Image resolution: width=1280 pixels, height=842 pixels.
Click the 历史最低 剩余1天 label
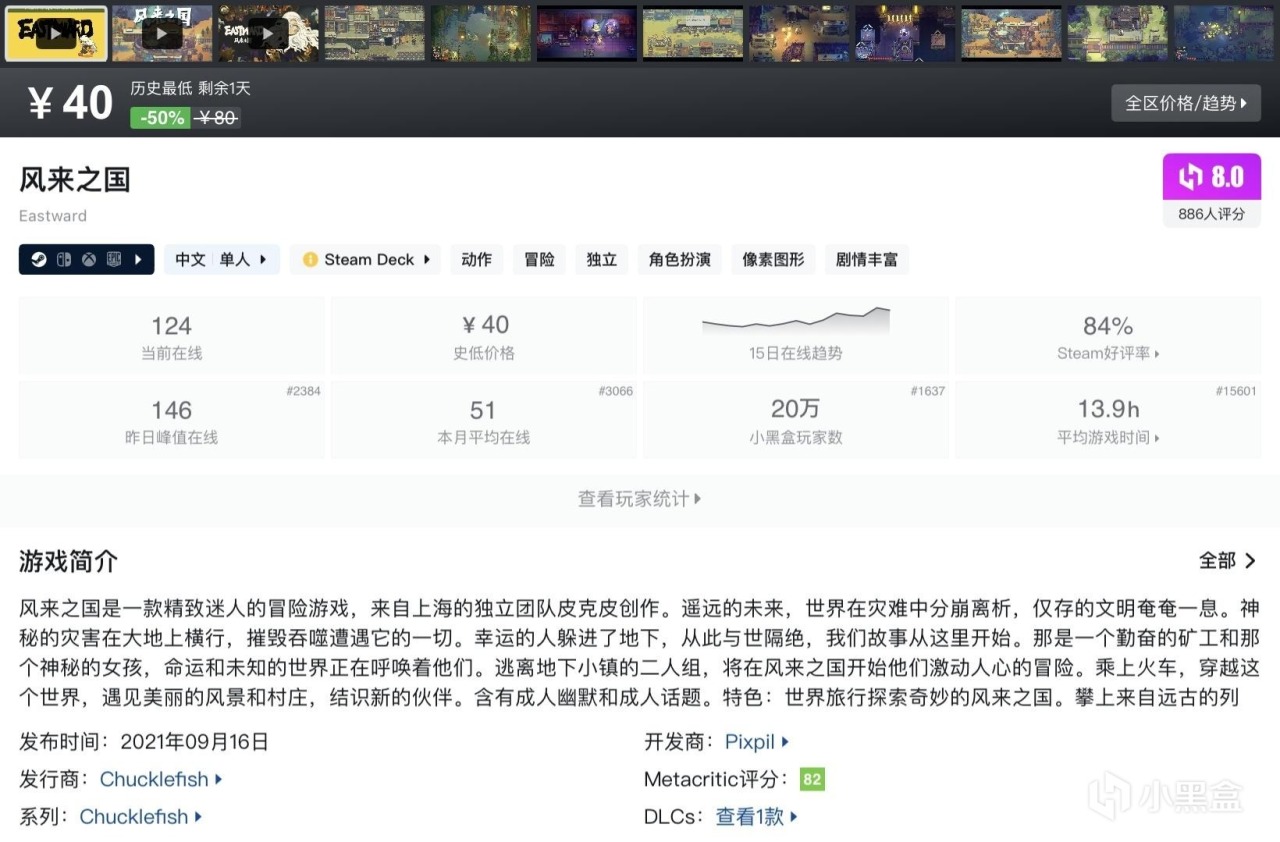[x=190, y=88]
